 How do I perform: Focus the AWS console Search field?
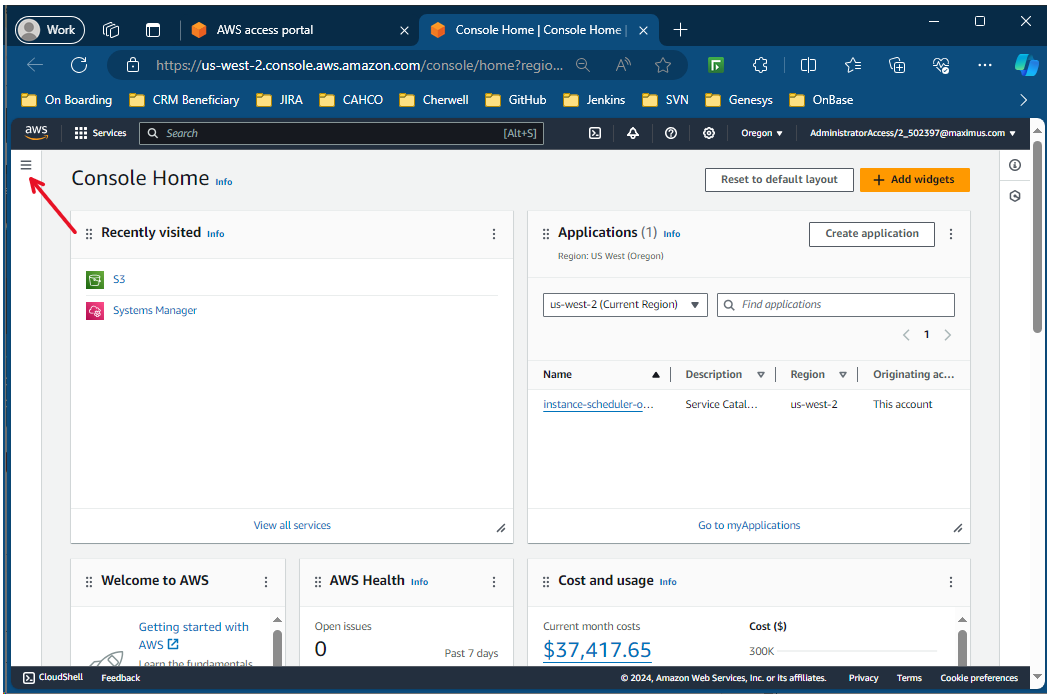(x=341, y=133)
